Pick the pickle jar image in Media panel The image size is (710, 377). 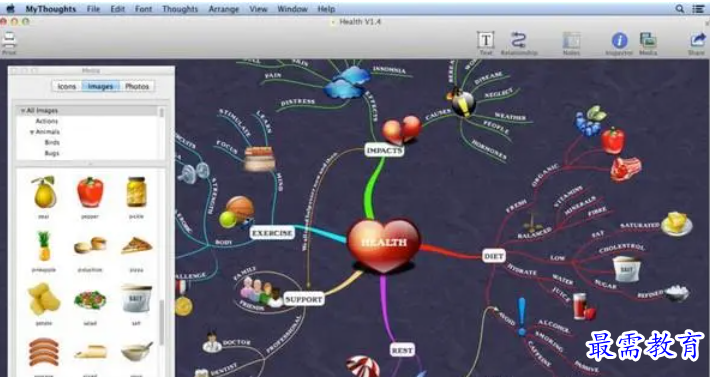pos(136,192)
